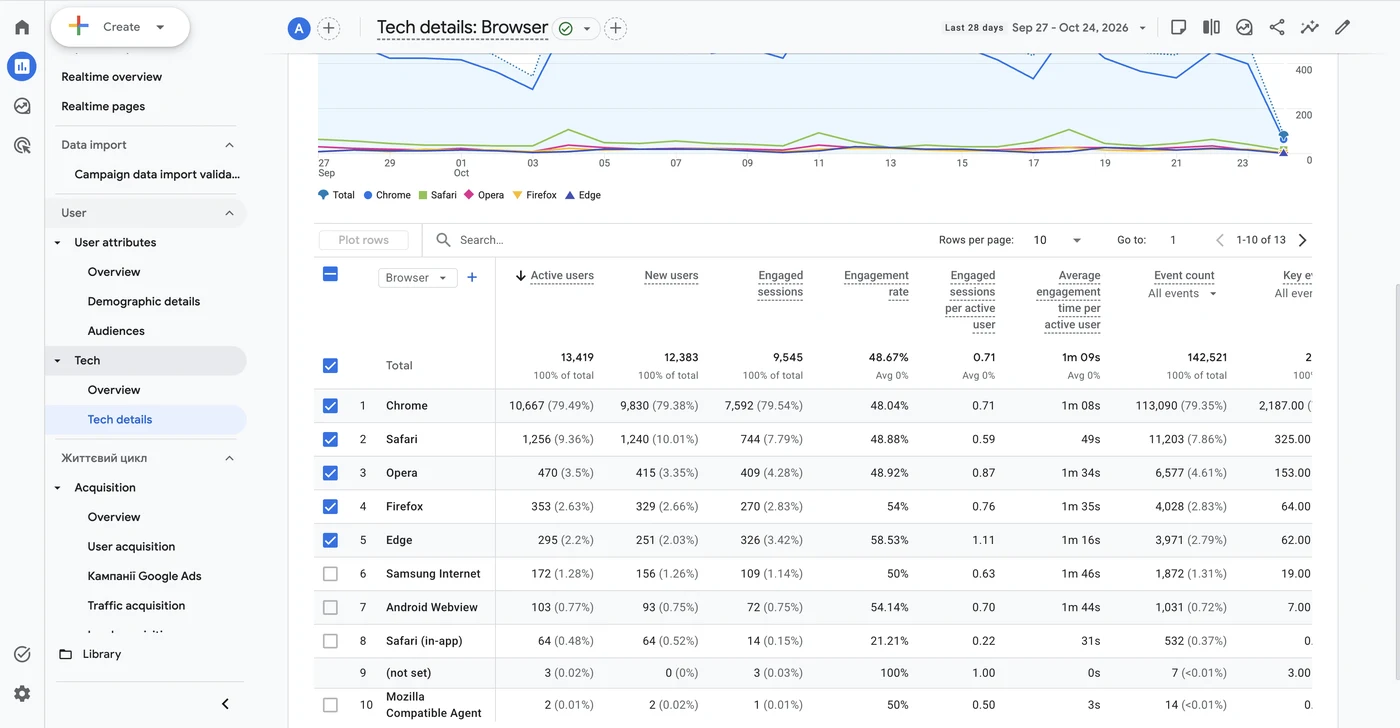Open the Home icon in left rail
The image size is (1400, 728).
point(22,27)
